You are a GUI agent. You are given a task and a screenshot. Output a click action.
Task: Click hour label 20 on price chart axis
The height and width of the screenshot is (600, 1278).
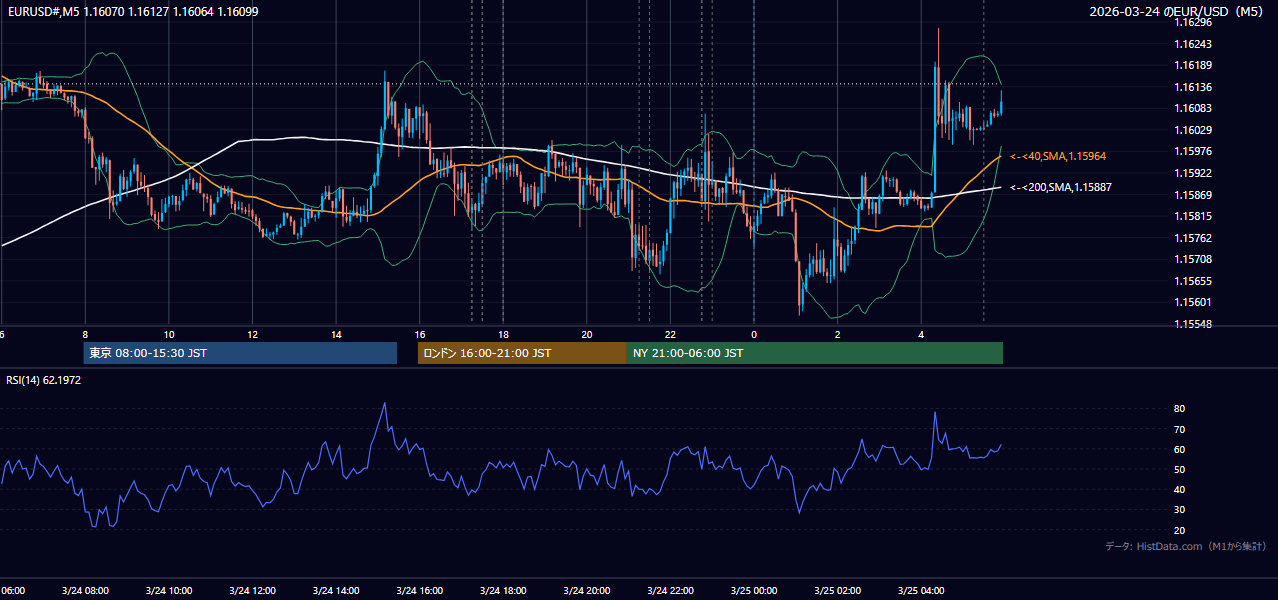pyautogui.click(x=587, y=334)
